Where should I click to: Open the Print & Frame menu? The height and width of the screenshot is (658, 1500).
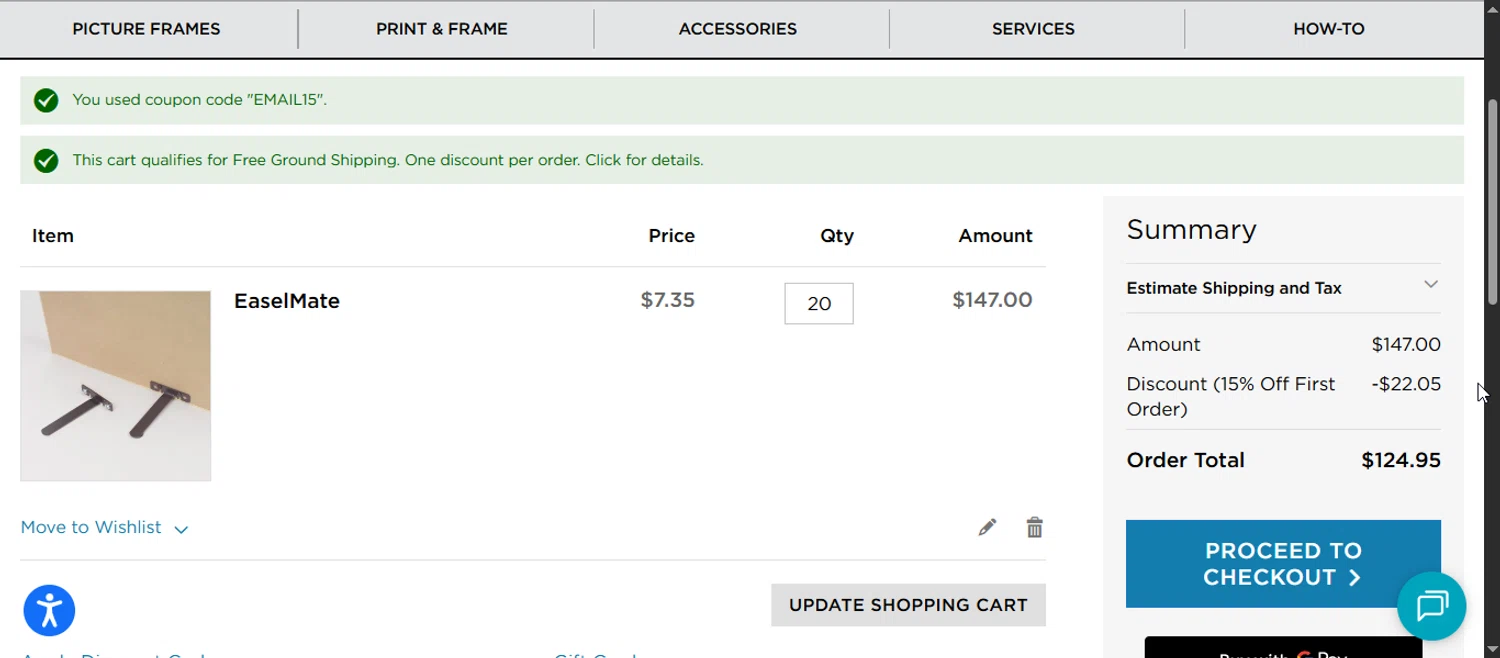[442, 29]
